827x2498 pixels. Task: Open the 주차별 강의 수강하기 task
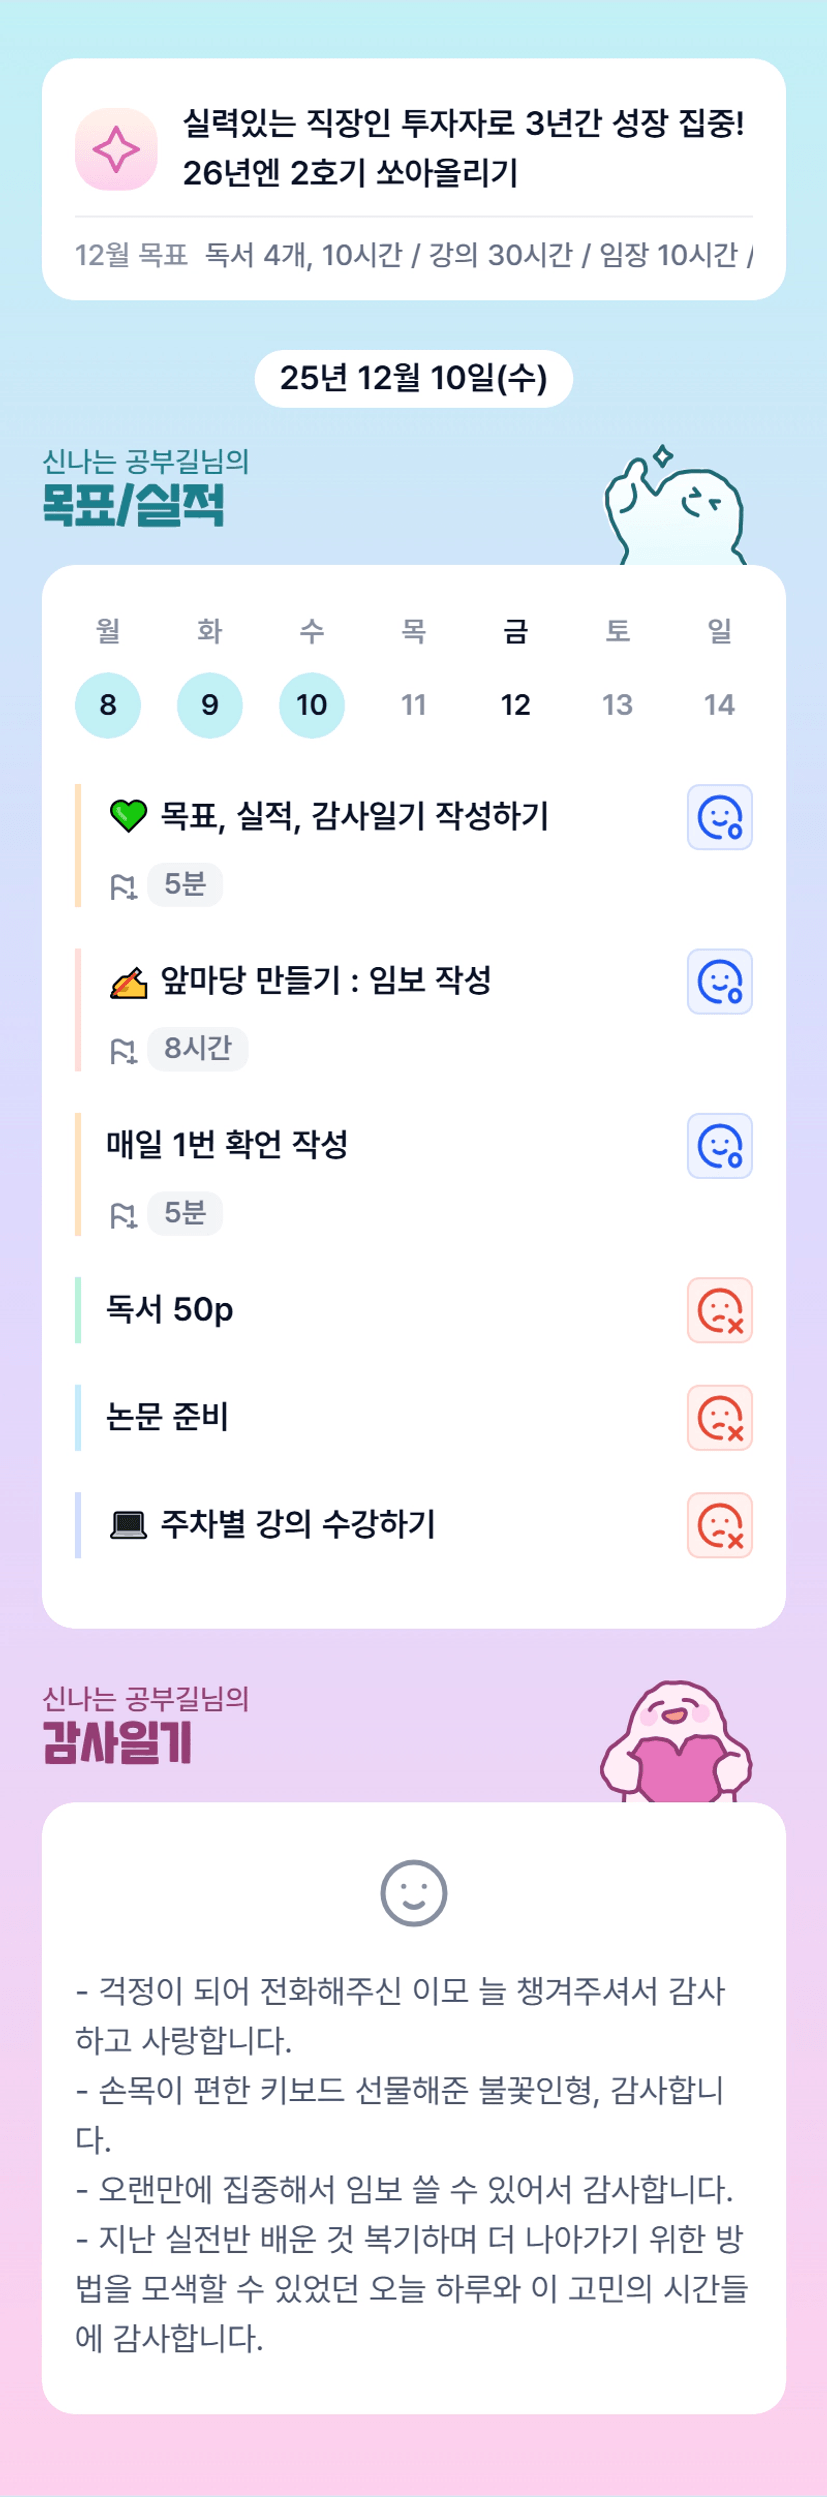(297, 1525)
